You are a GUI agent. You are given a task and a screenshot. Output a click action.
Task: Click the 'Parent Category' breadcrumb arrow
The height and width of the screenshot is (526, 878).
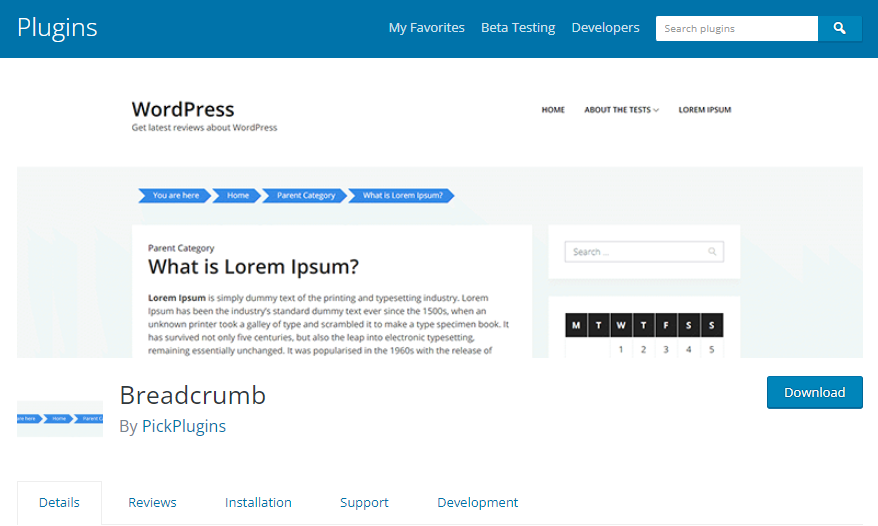(x=305, y=195)
